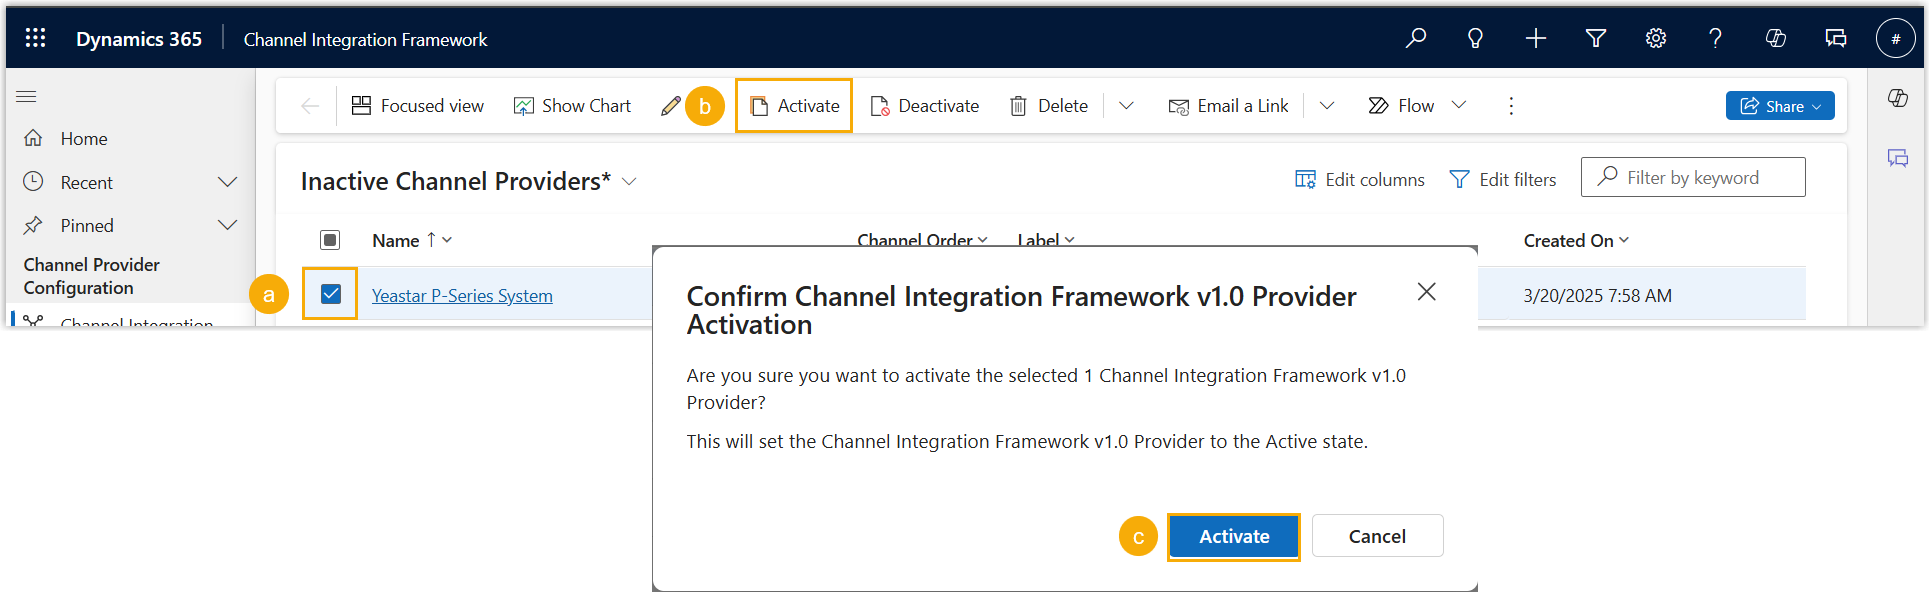Confirm with the blue Activate button

(1233, 537)
